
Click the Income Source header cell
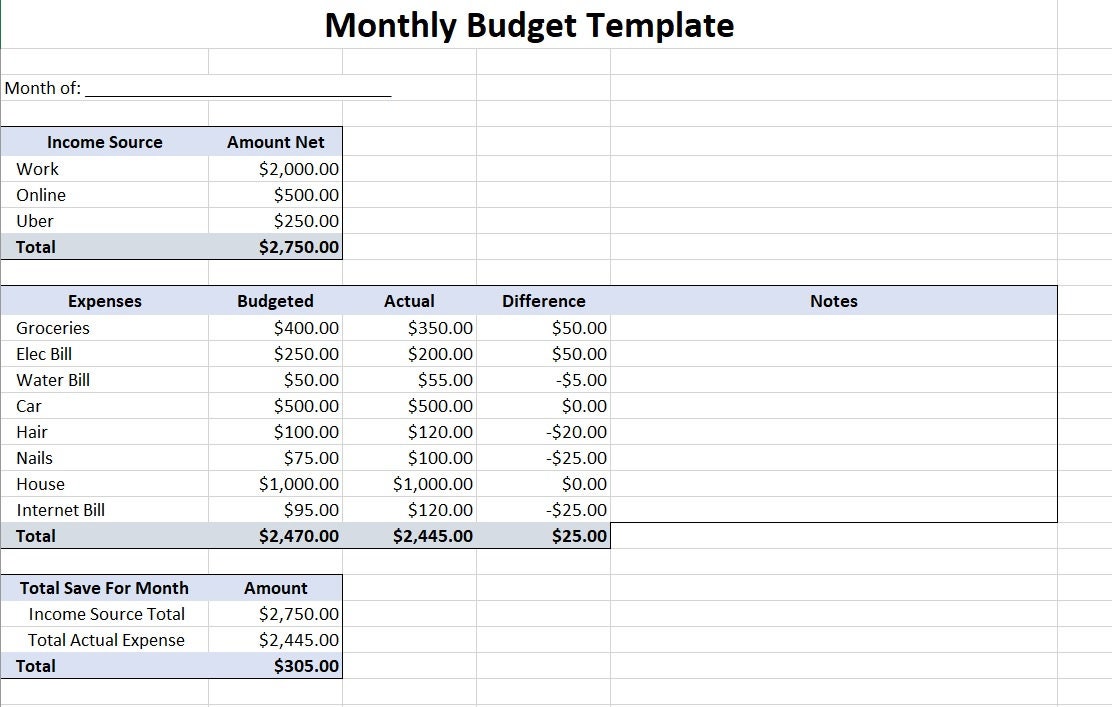coord(104,142)
